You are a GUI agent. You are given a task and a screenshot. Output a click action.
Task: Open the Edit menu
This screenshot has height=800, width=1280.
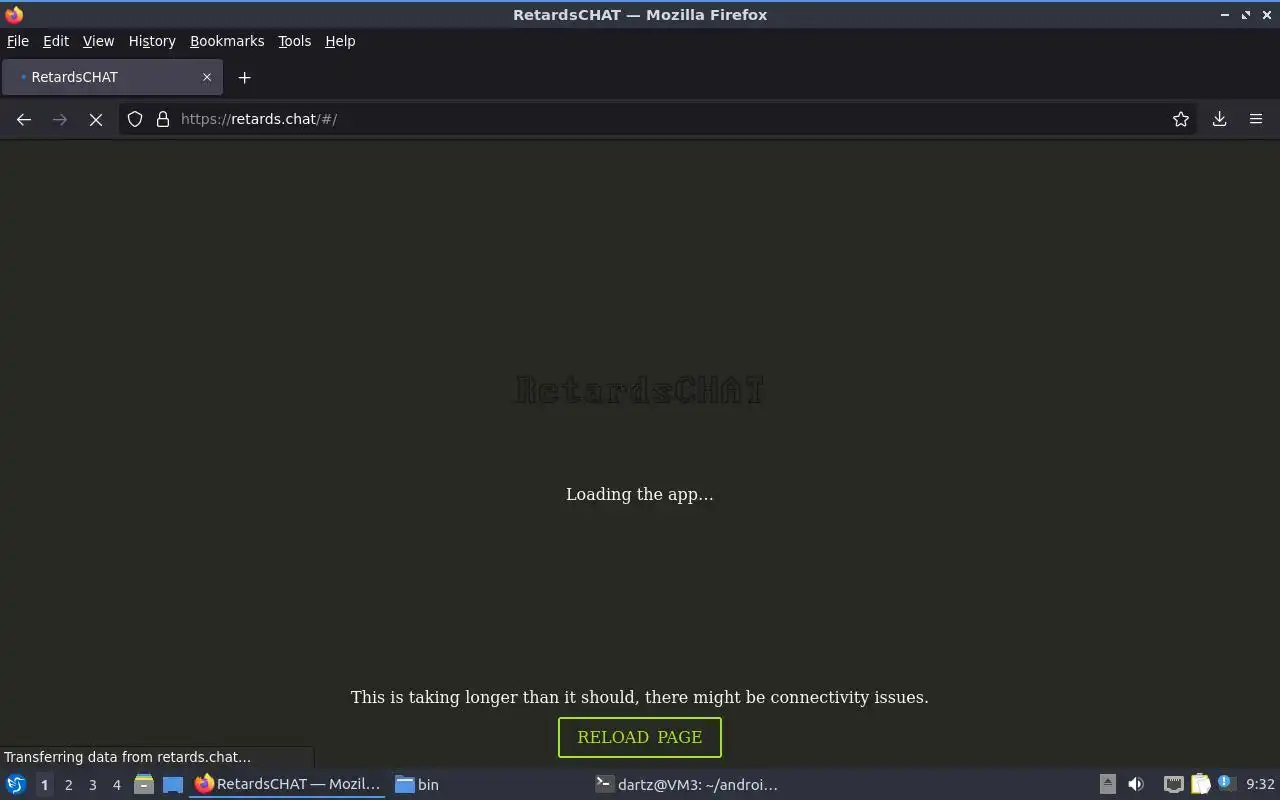[x=56, y=41]
